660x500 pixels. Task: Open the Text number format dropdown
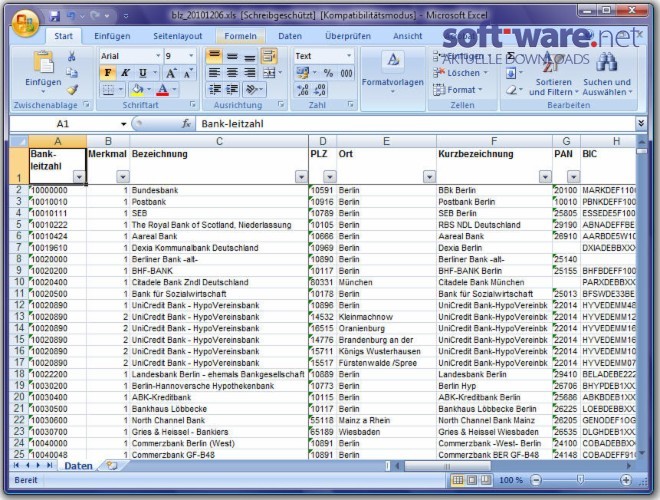(x=349, y=56)
